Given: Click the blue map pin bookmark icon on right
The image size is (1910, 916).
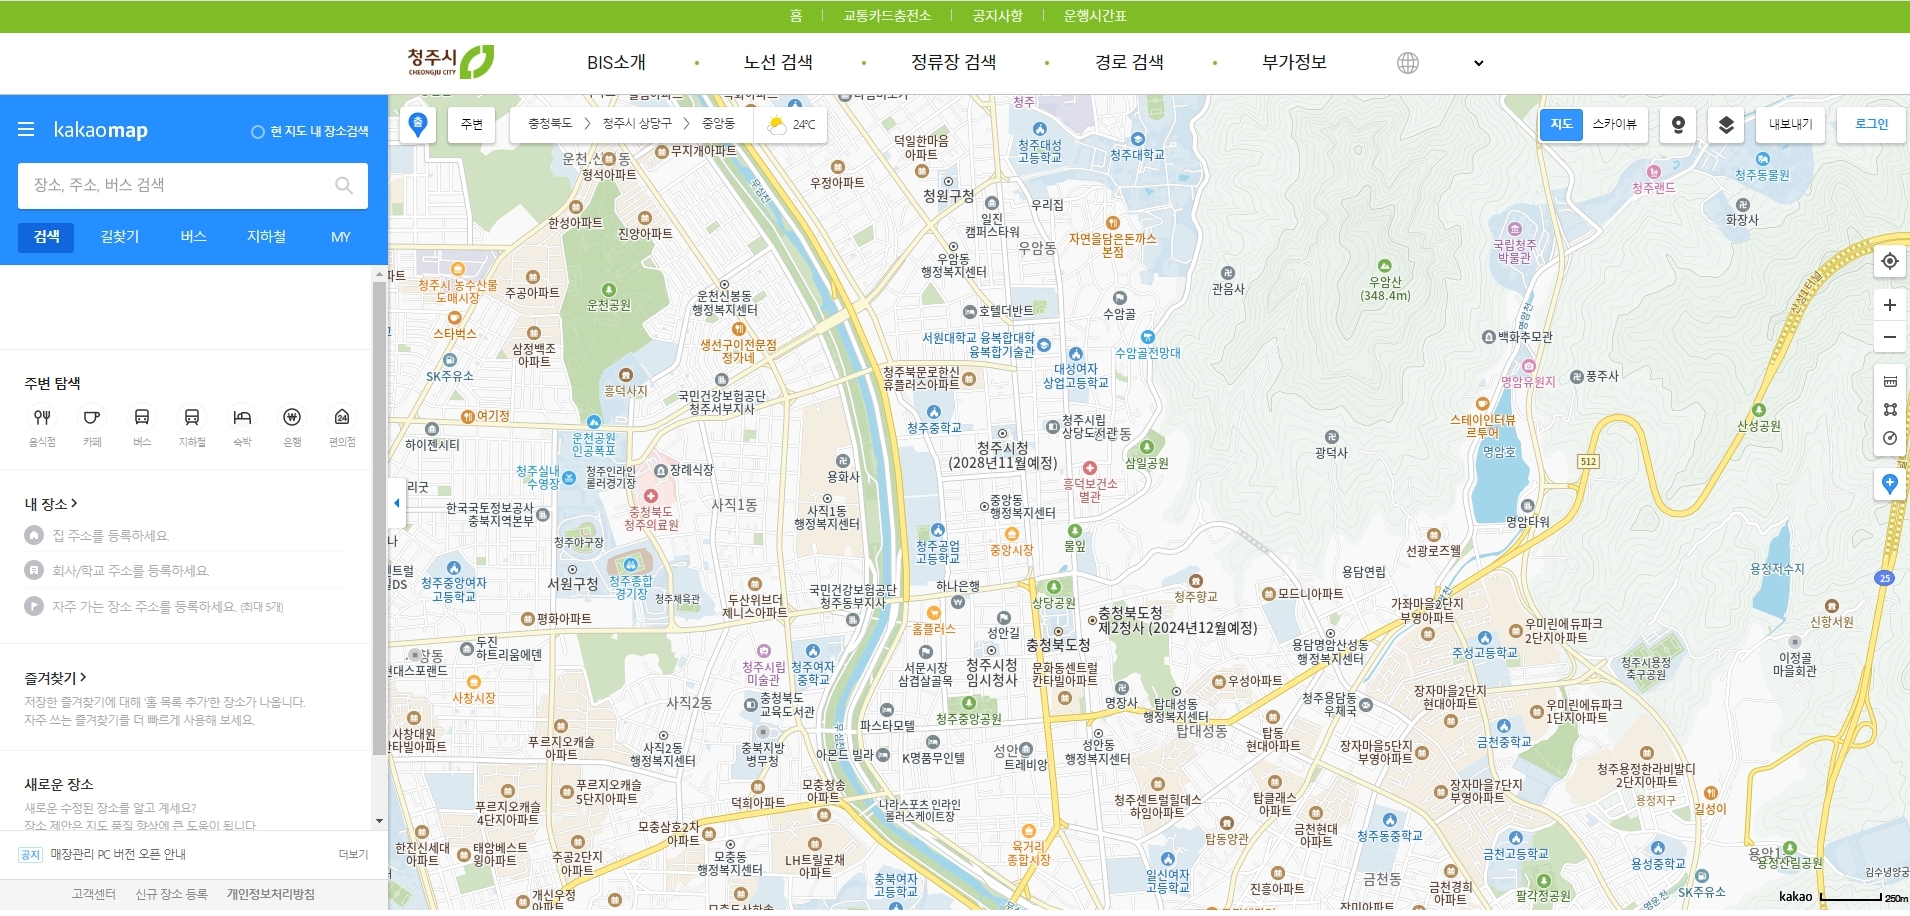Looking at the screenshot, I should click(x=1889, y=484).
